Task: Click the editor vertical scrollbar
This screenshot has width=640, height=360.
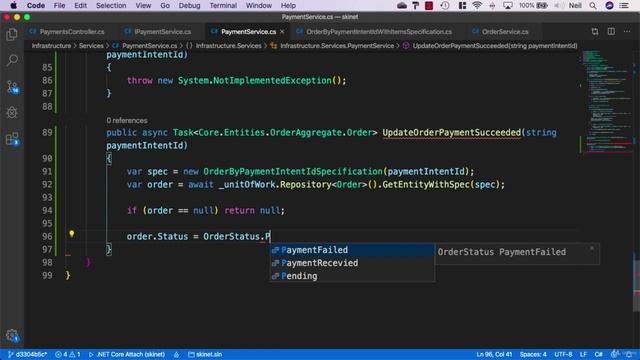Action: 636,282
